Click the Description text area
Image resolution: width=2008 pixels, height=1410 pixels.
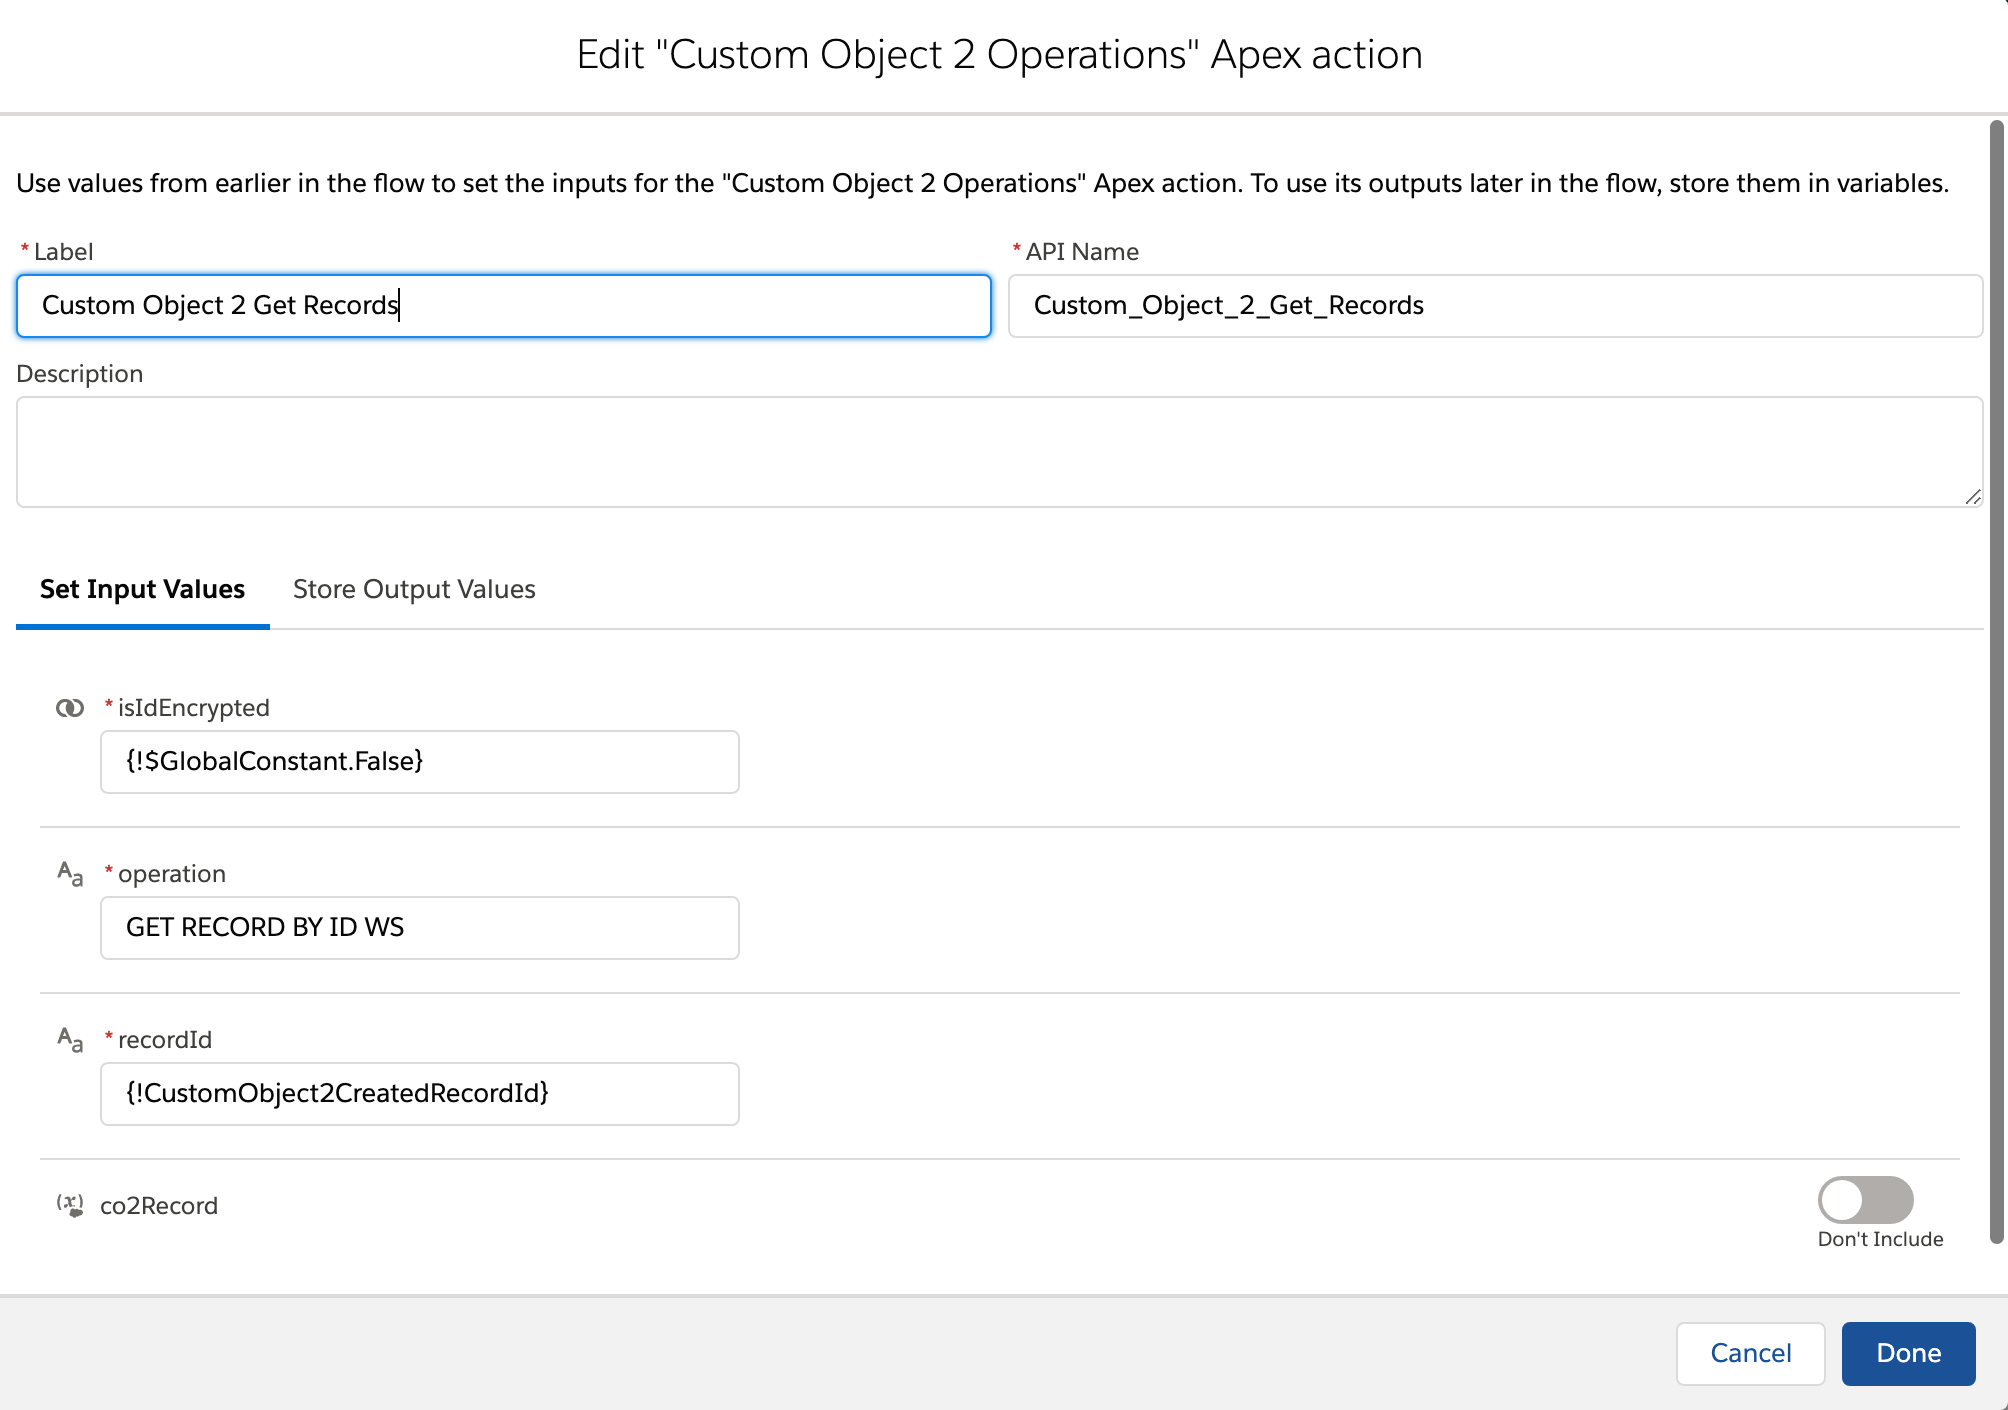(x=998, y=452)
